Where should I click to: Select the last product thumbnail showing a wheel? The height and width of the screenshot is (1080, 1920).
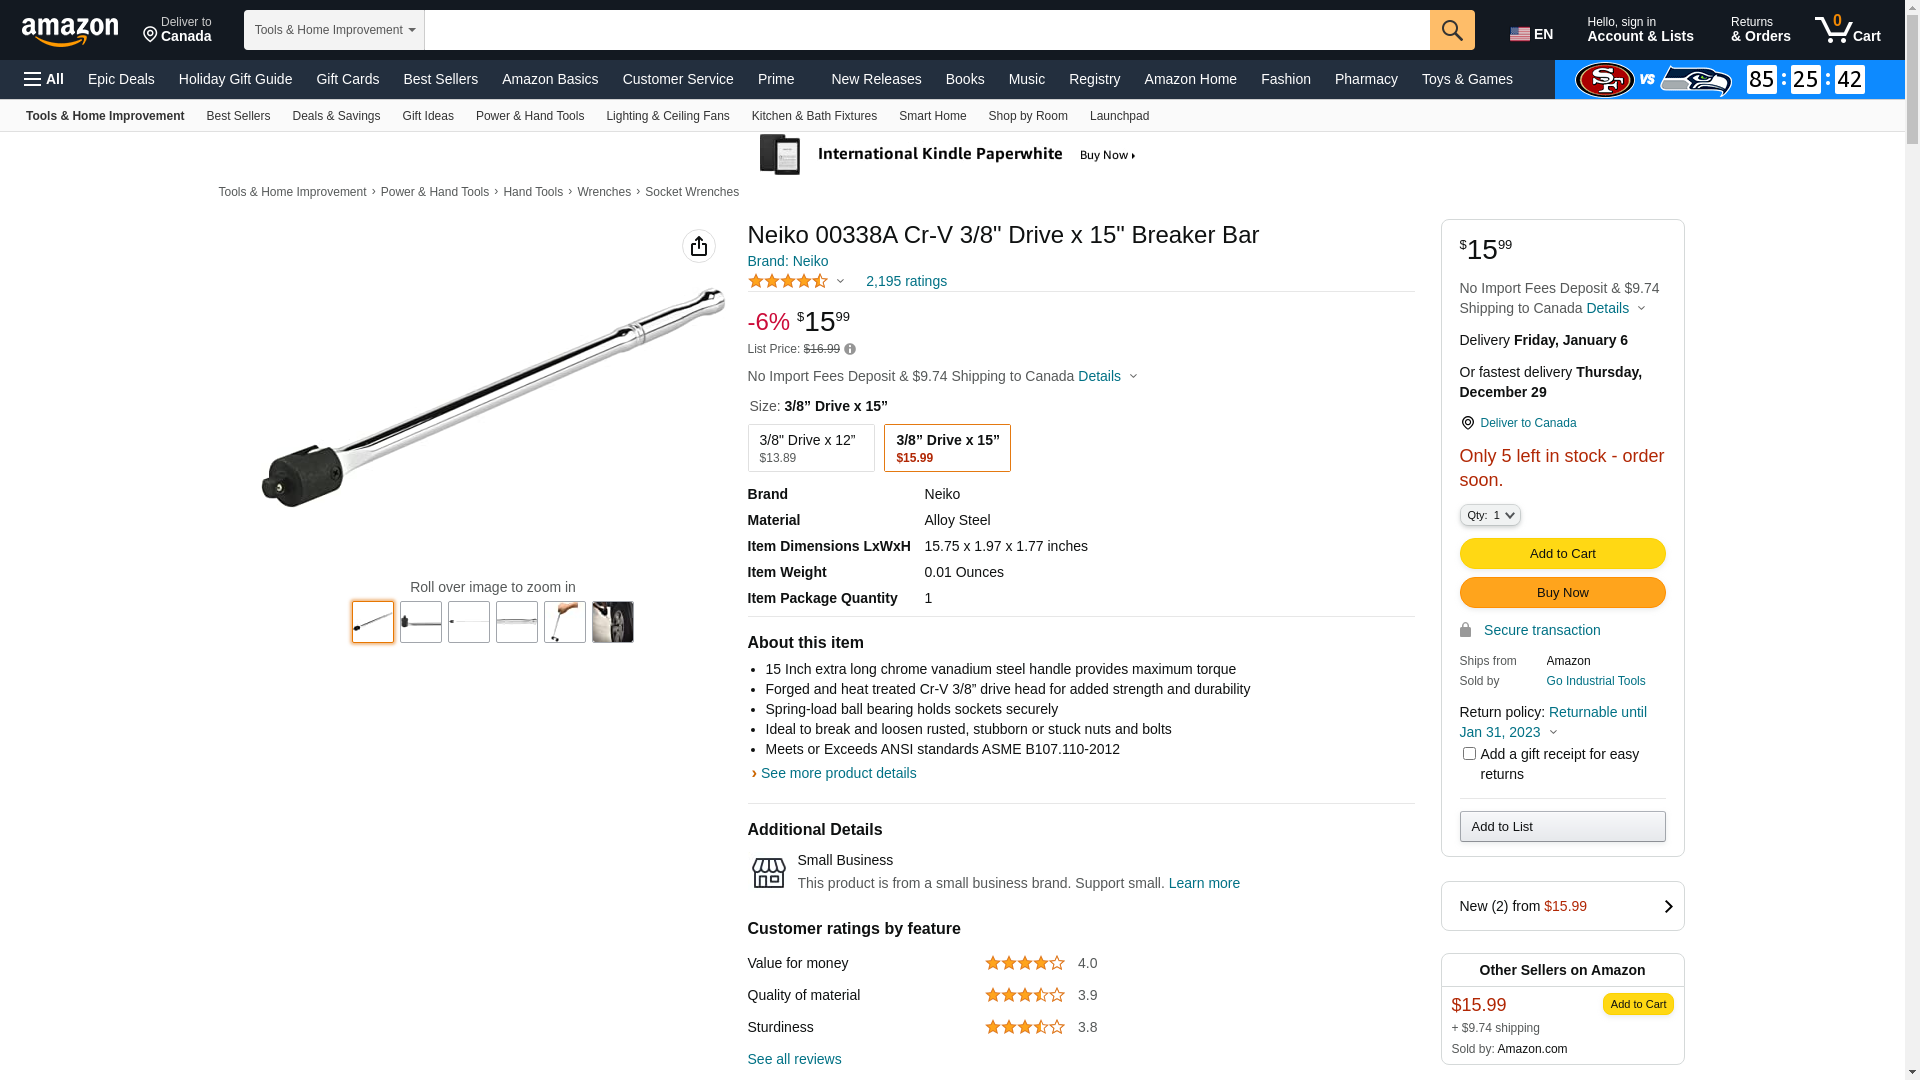613,622
